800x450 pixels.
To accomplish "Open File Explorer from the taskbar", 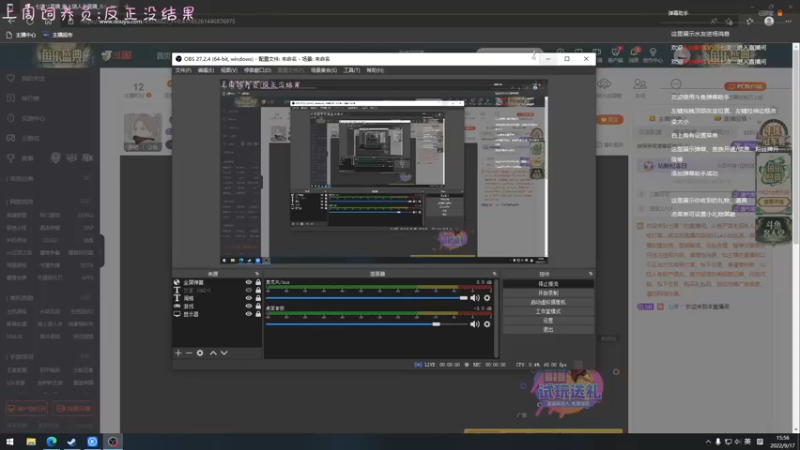I will pyautogui.click(x=31, y=441).
